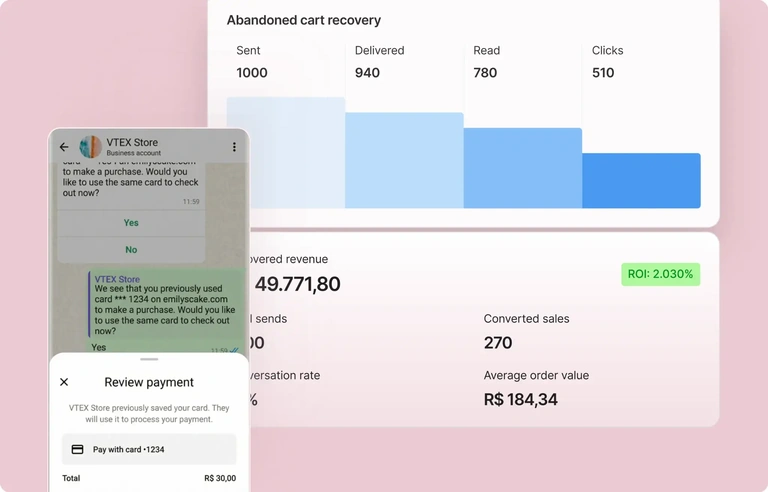This screenshot has height=492, width=768.
Task: Click the drag handle atop payment sheet
Action: [x=149, y=359]
